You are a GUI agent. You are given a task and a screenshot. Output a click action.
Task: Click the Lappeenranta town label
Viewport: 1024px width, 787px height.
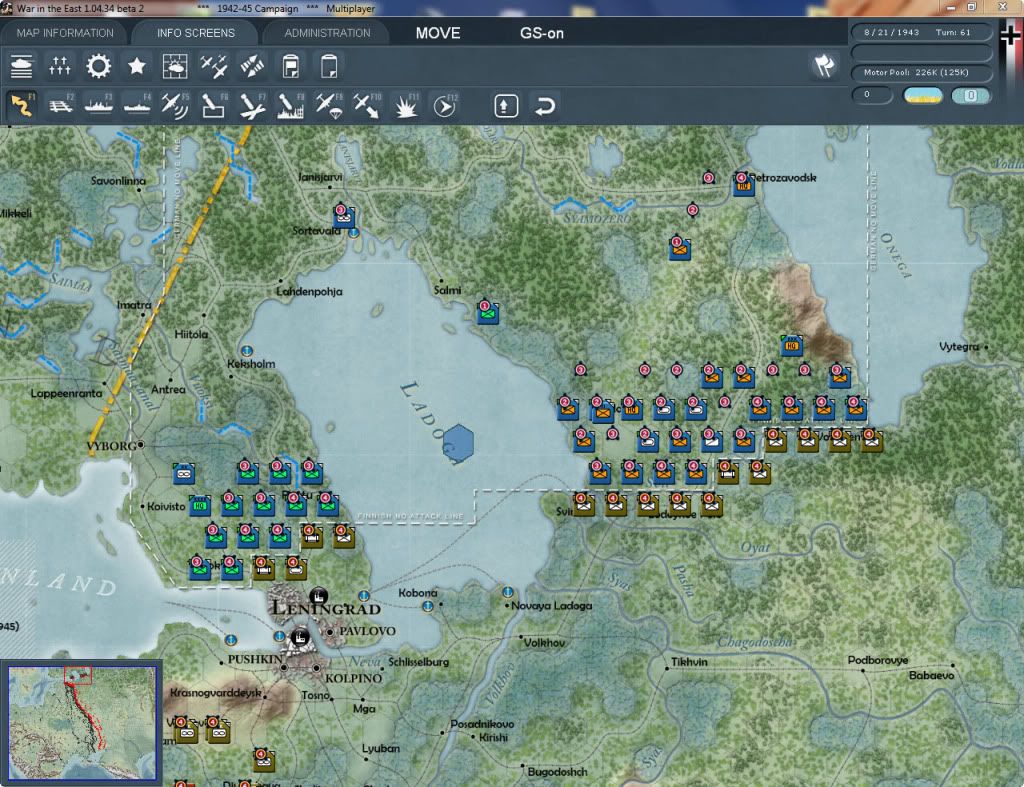coord(66,393)
